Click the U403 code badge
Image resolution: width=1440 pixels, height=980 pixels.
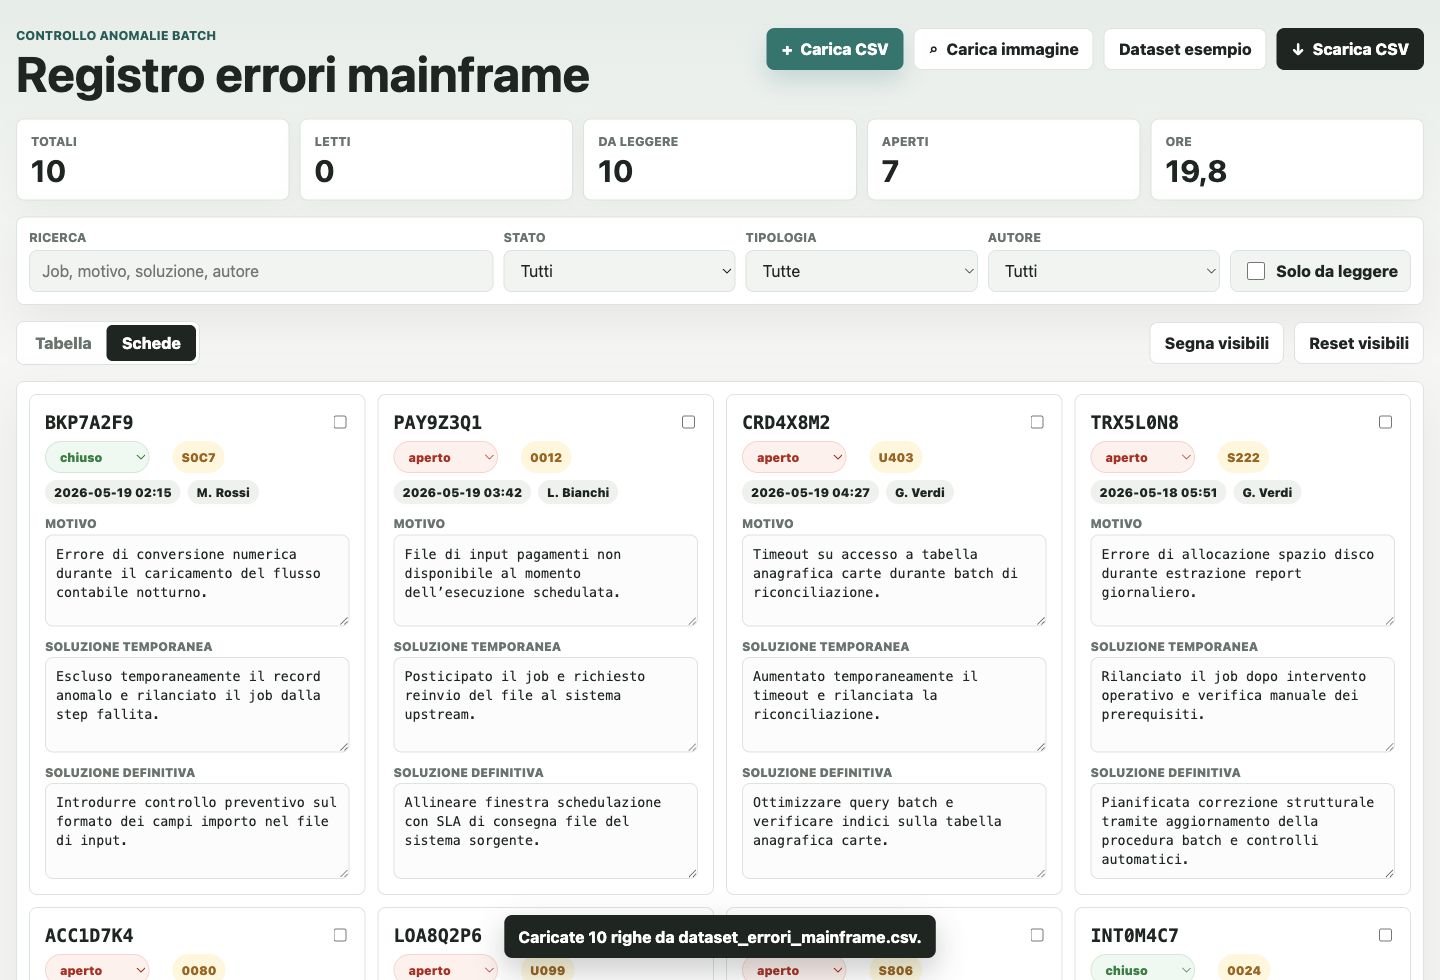click(x=896, y=457)
